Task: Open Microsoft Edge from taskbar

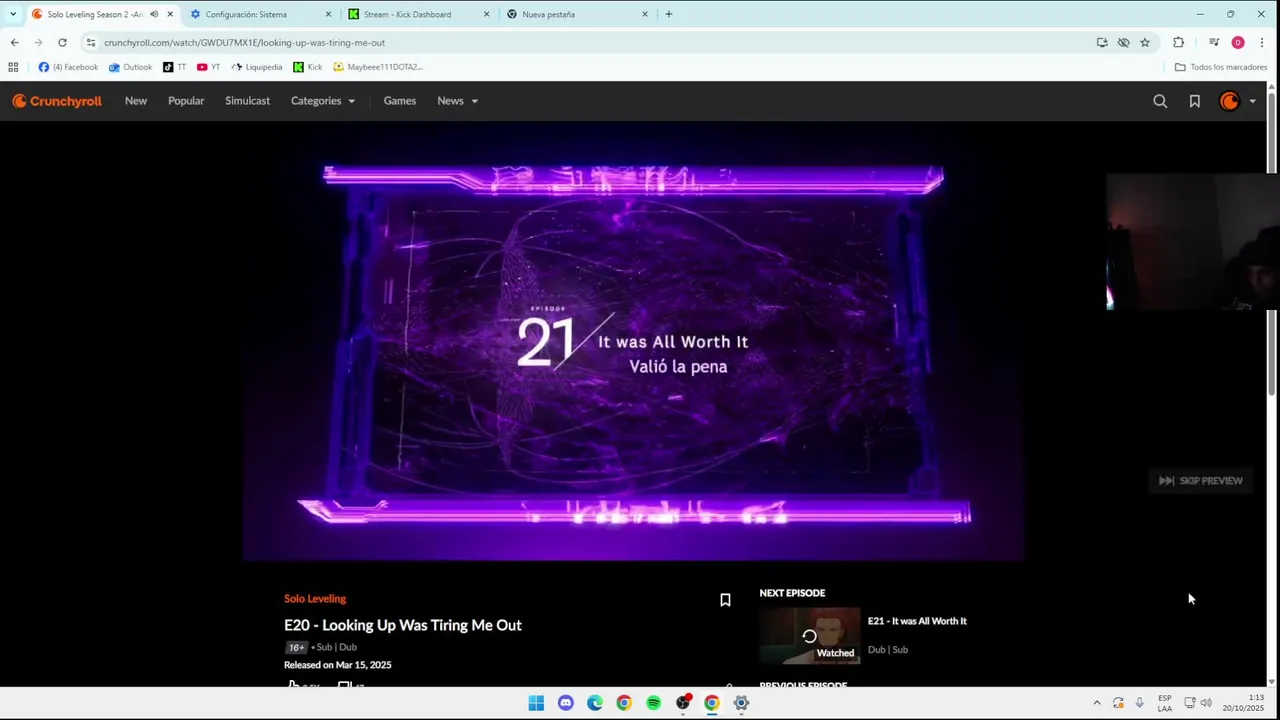Action: (595, 703)
